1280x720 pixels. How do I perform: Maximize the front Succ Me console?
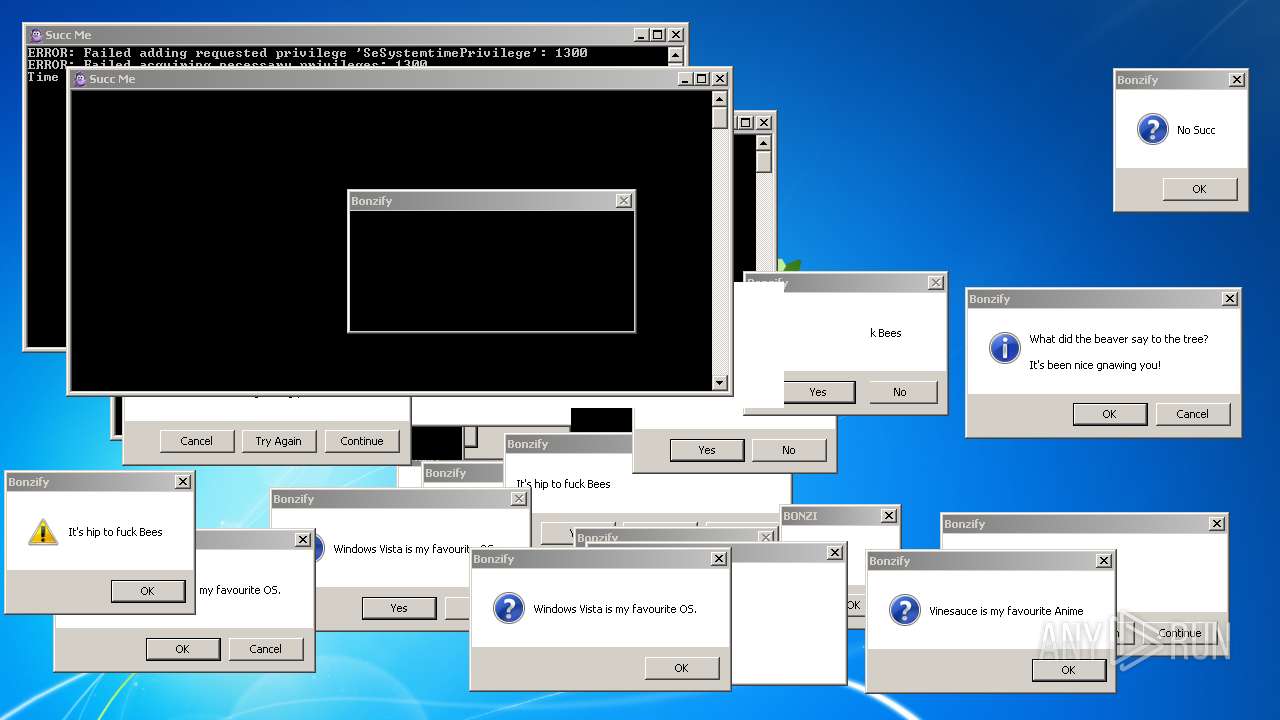coord(702,79)
